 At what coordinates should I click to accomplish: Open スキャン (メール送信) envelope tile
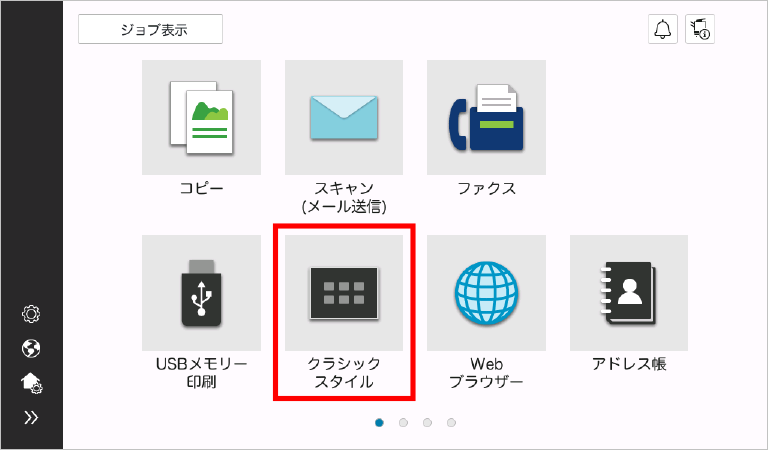[x=344, y=117]
